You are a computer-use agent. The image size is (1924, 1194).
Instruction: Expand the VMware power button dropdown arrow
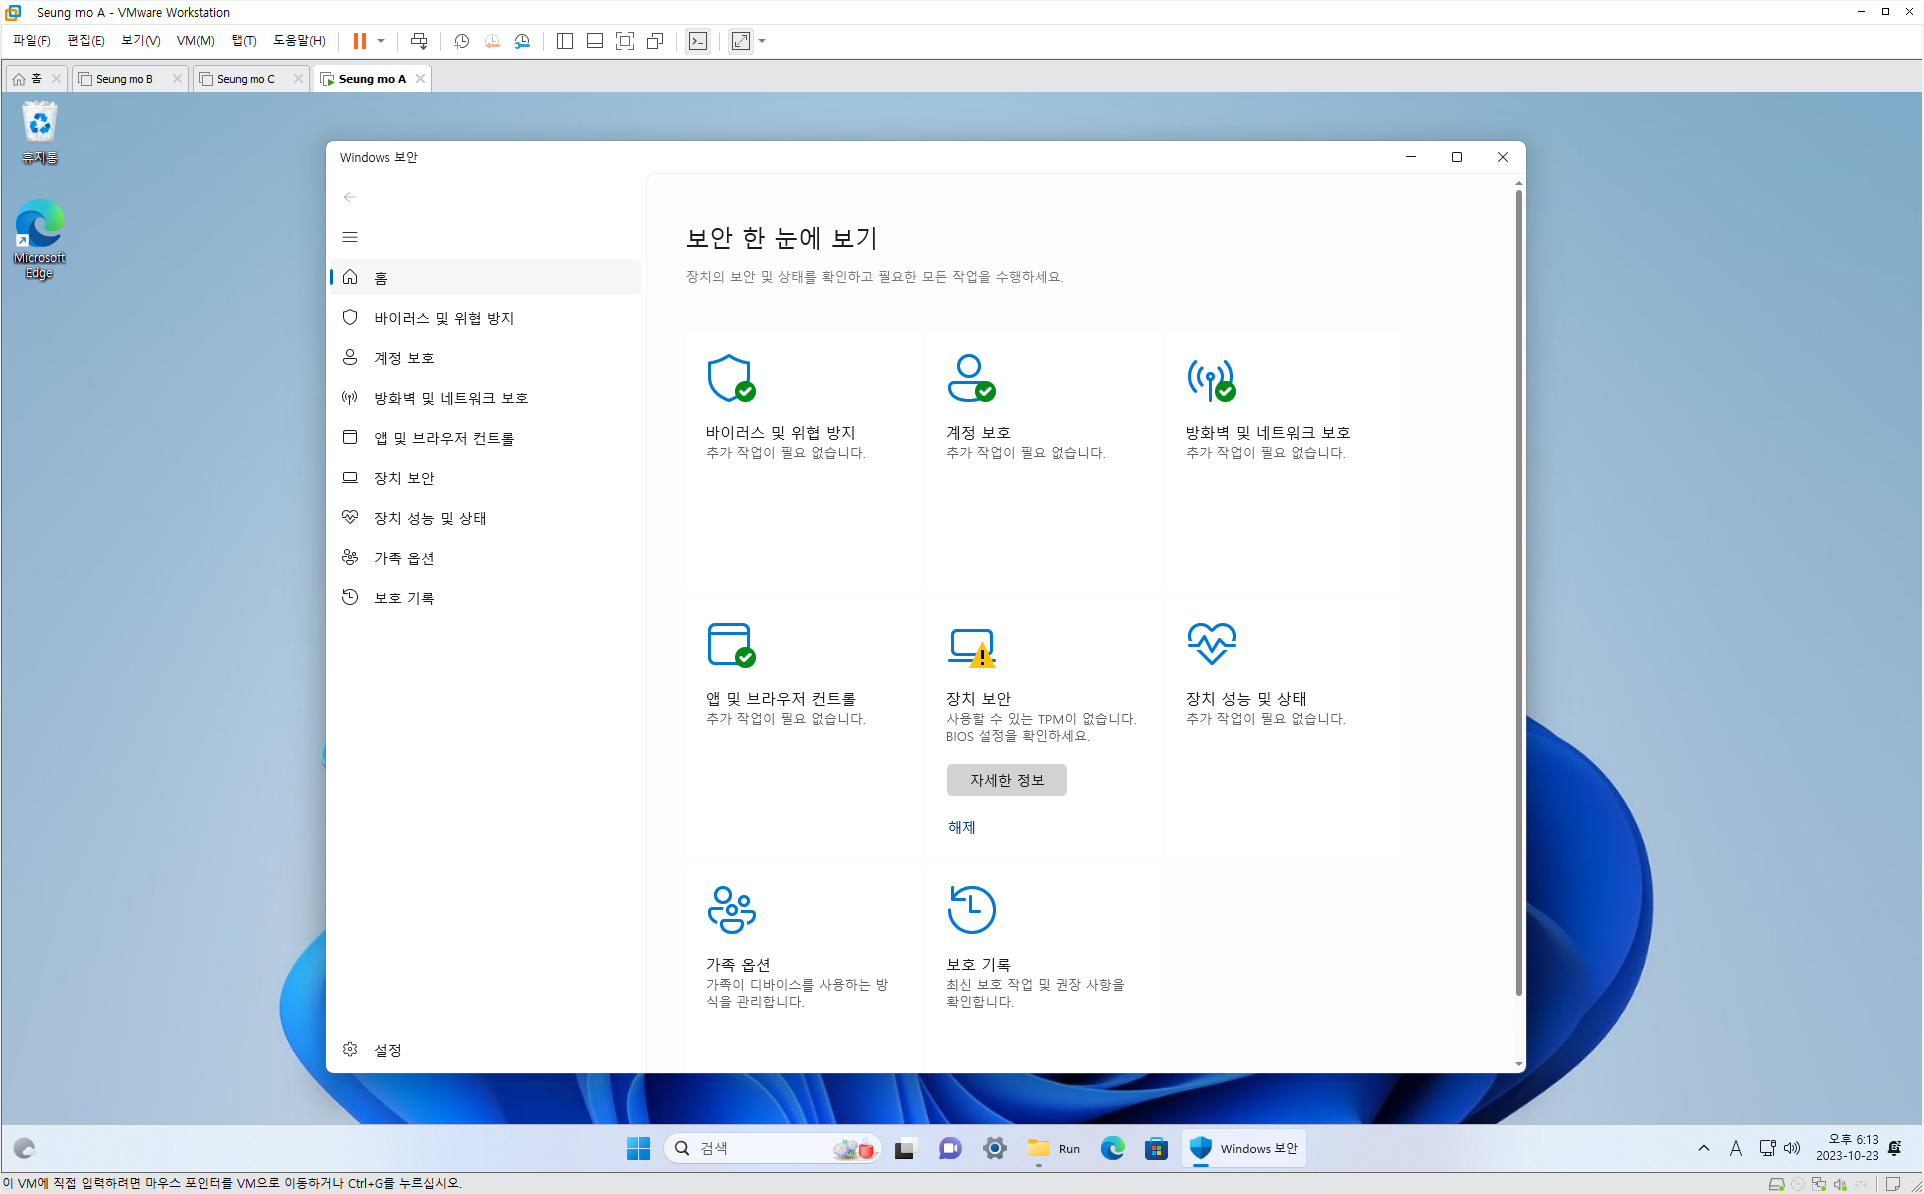click(x=381, y=41)
